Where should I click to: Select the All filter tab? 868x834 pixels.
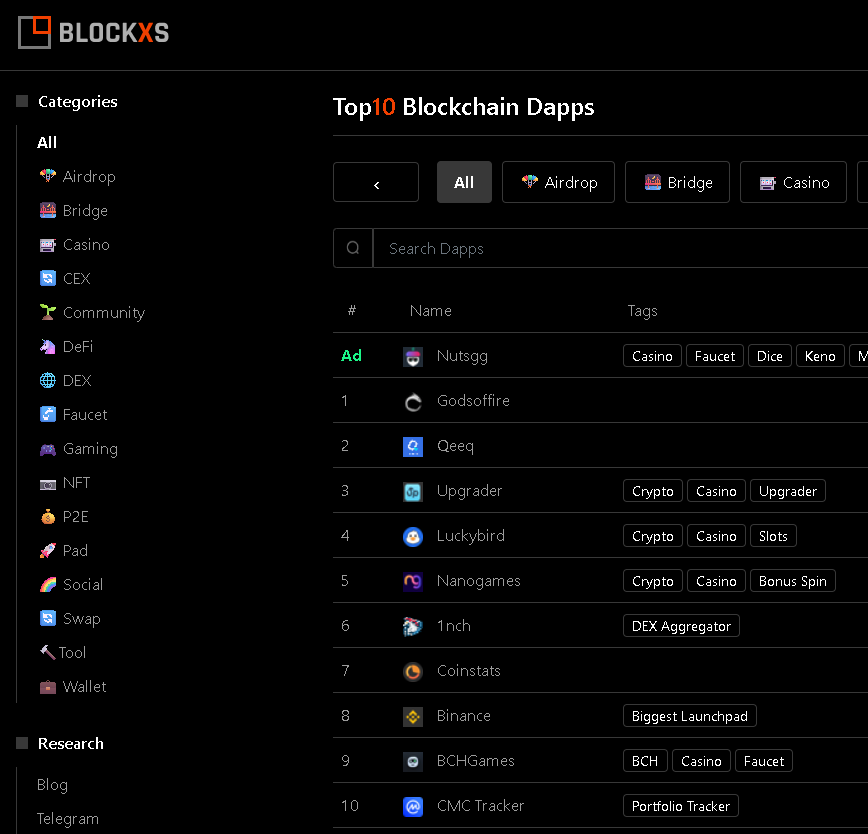tap(464, 182)
